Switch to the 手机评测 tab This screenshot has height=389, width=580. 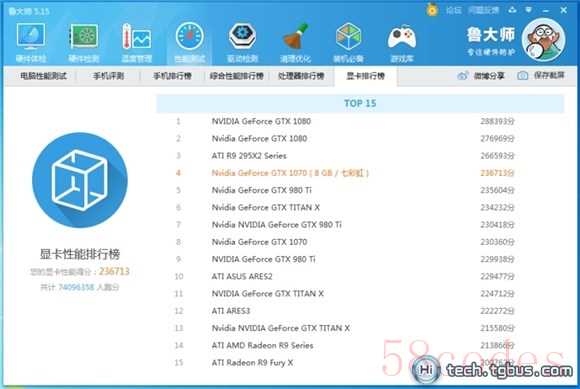click(108, 76)
